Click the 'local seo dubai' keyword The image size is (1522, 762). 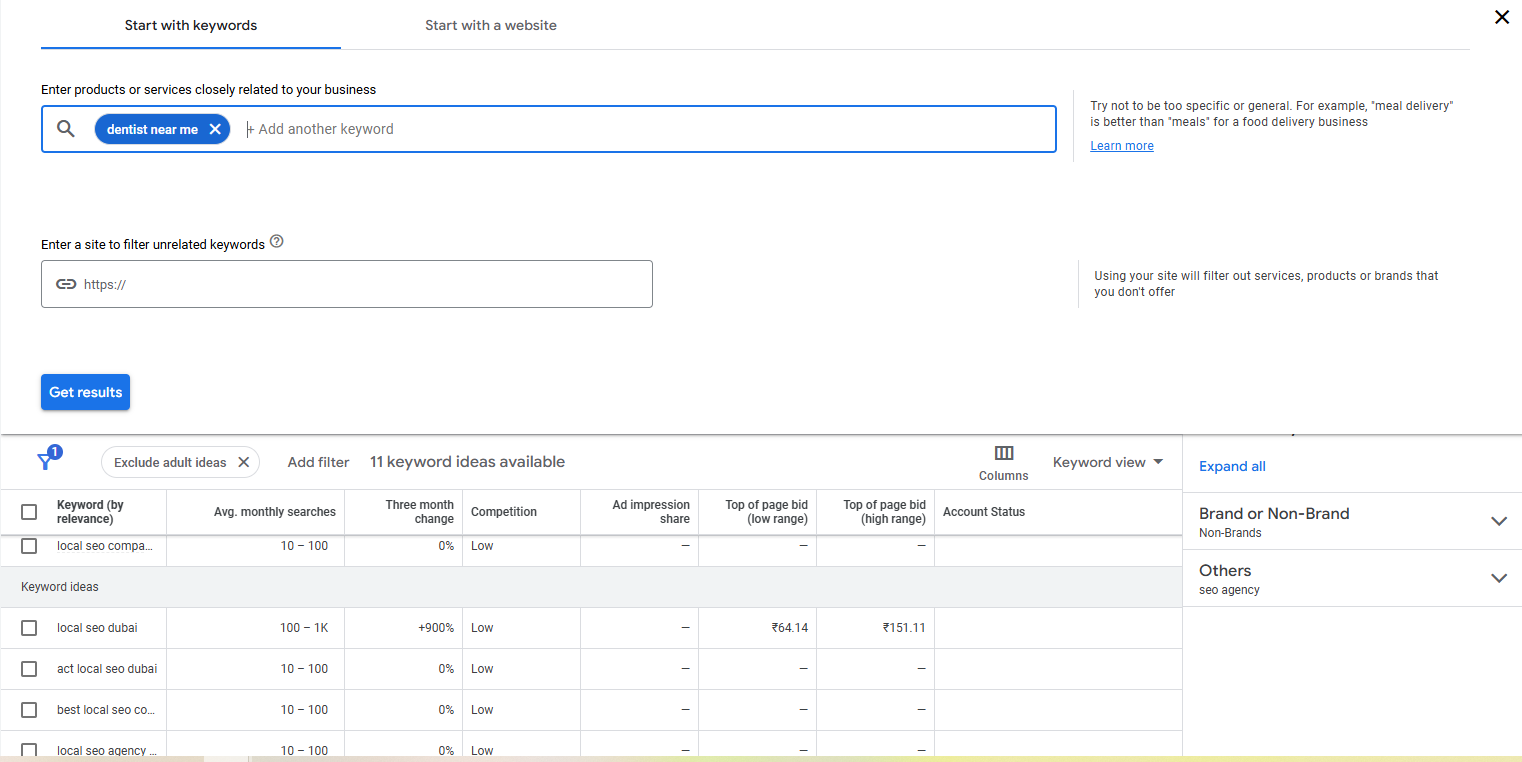[97, 628]
